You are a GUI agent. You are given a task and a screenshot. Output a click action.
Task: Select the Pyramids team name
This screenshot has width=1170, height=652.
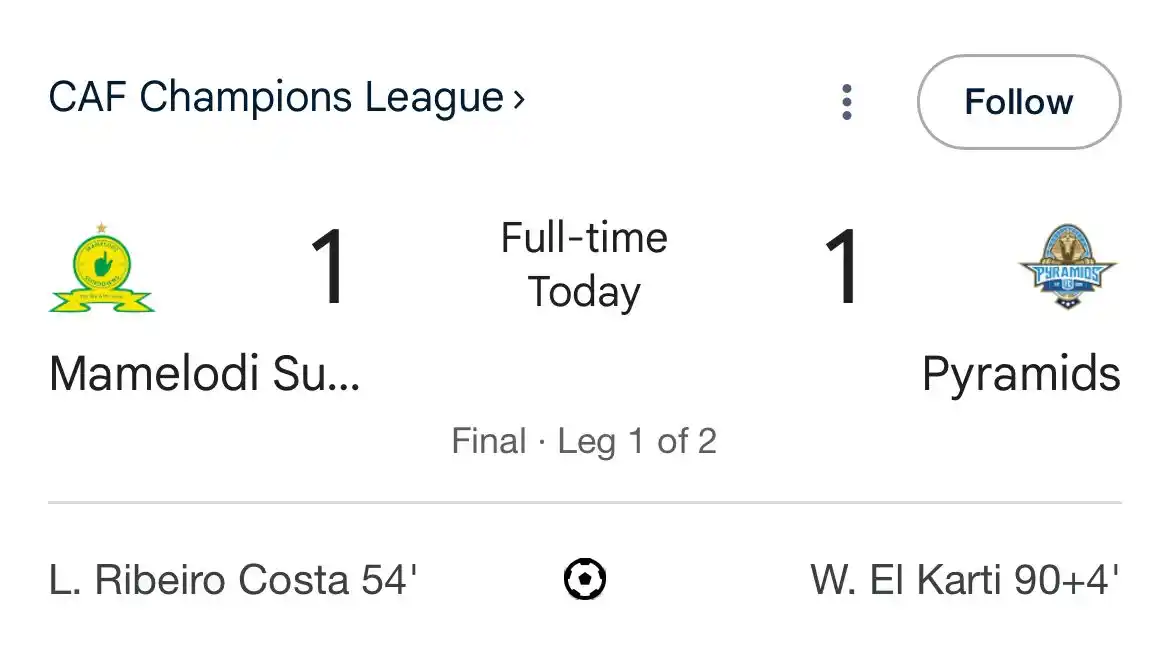click(x=1021, y=374)
